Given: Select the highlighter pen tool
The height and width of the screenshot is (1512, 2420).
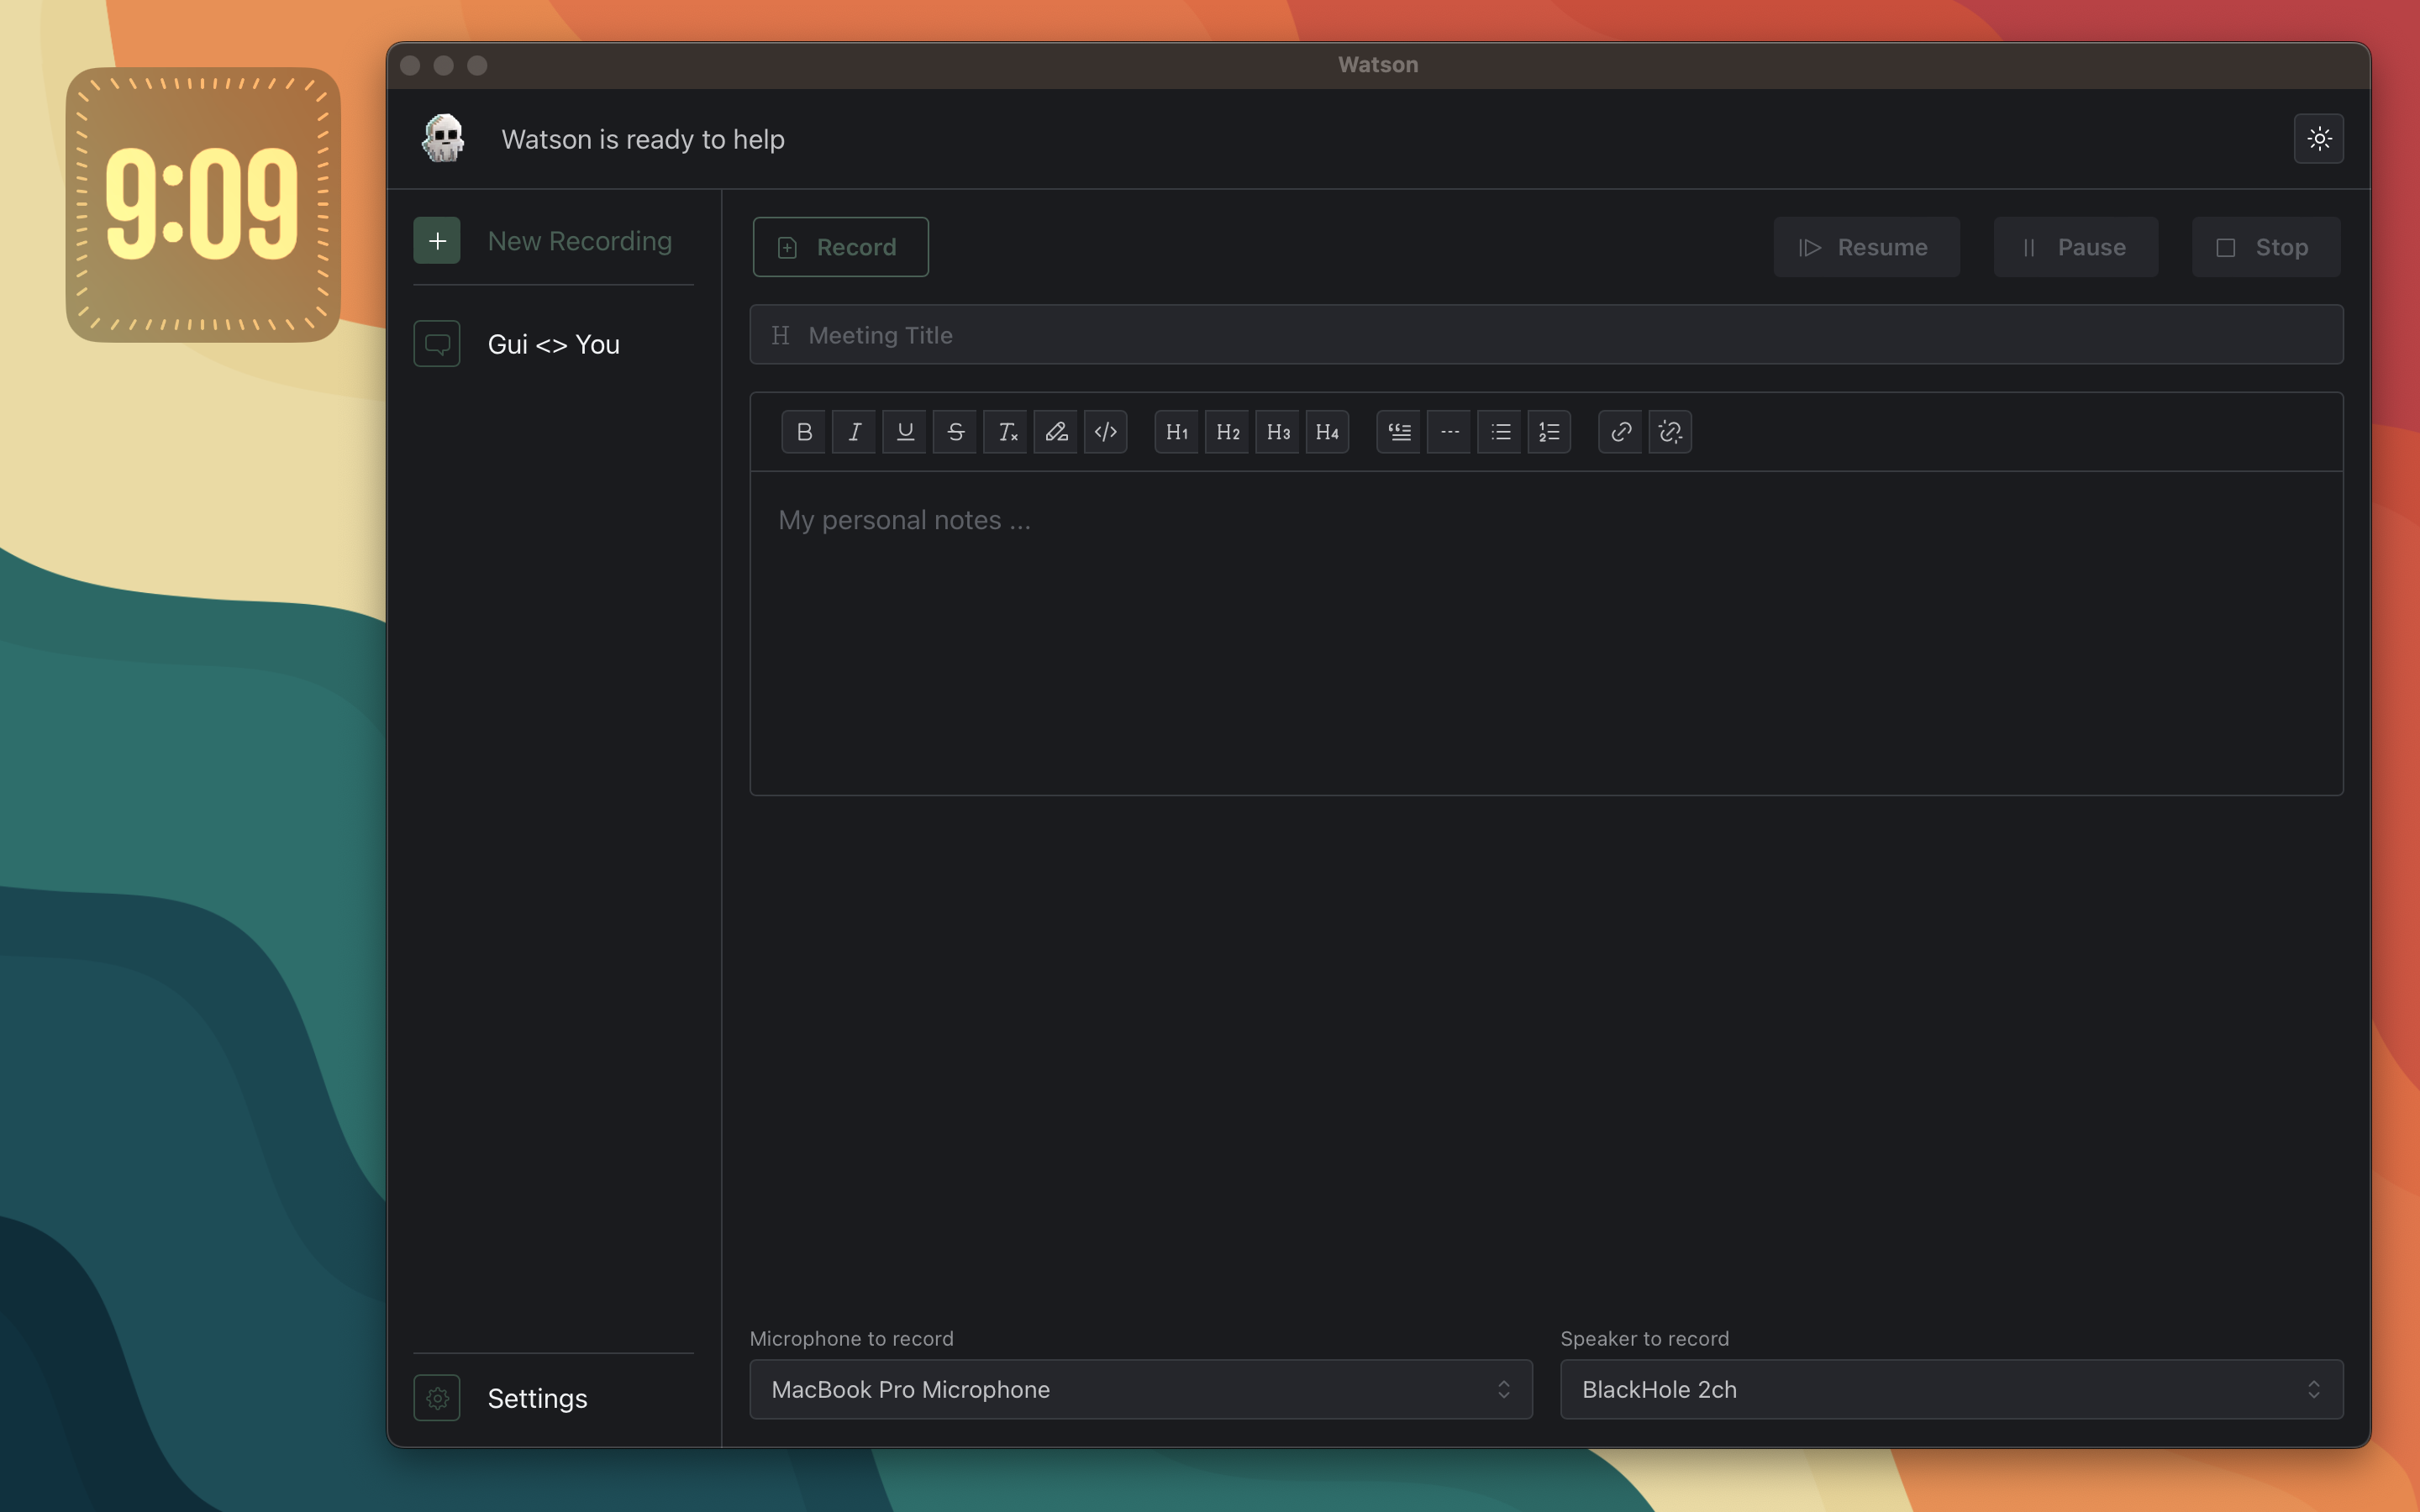Looking at the screenshot, I should pyautogui.click(x=1055, y=432).
